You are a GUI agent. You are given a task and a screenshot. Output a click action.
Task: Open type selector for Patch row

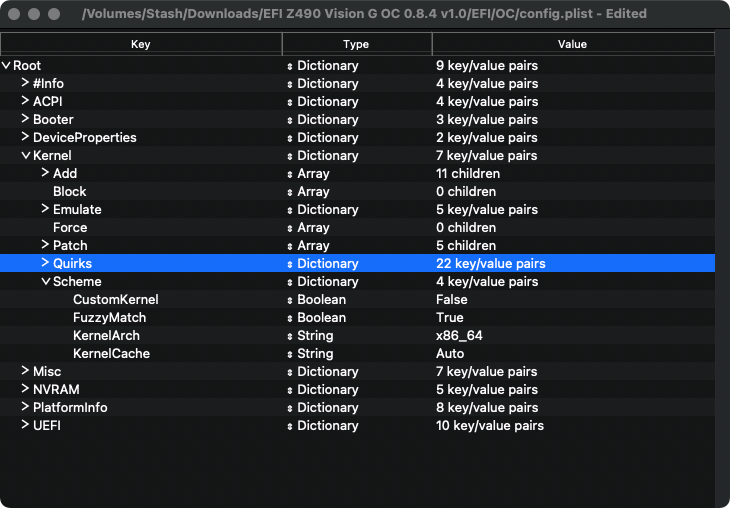[x=290, y=246]
